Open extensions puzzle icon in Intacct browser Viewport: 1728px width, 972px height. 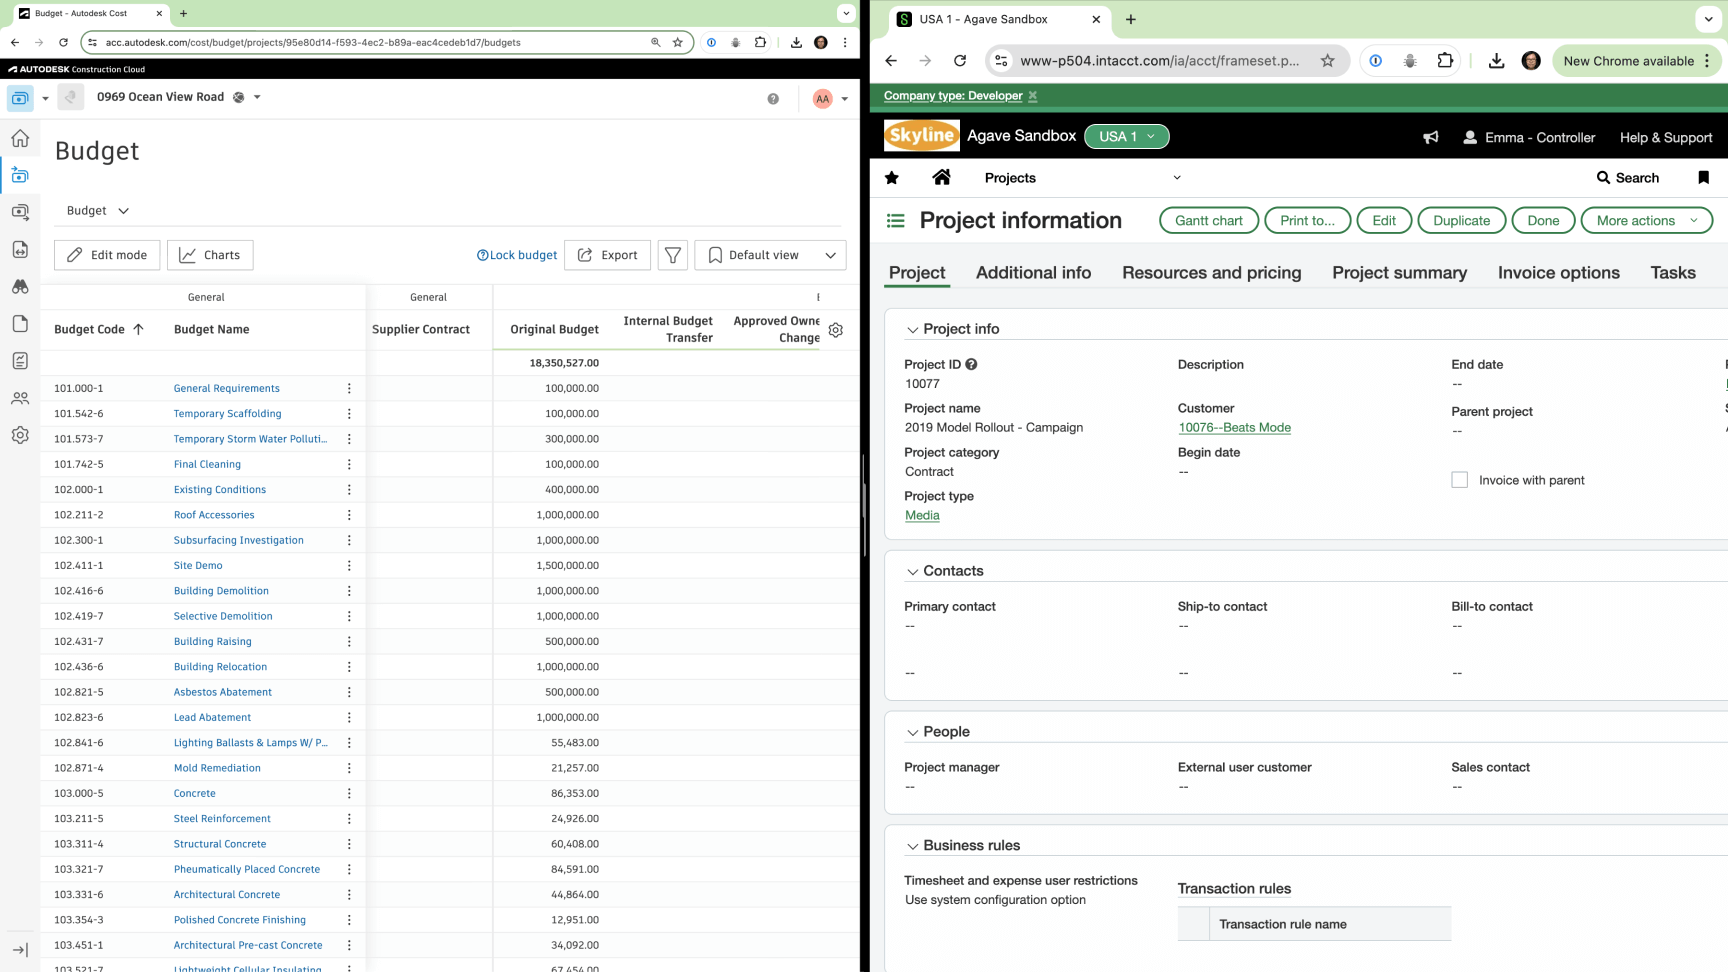(1445, 61)
